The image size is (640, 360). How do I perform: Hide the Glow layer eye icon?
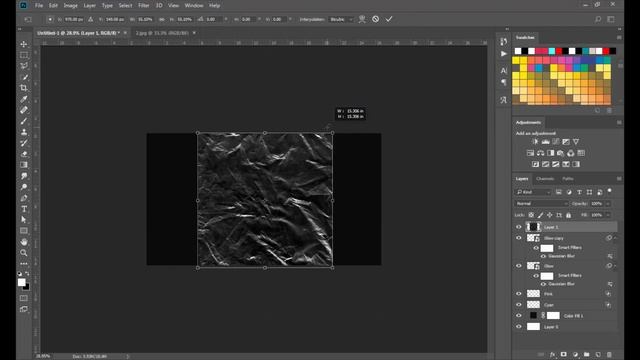(519, 266)
